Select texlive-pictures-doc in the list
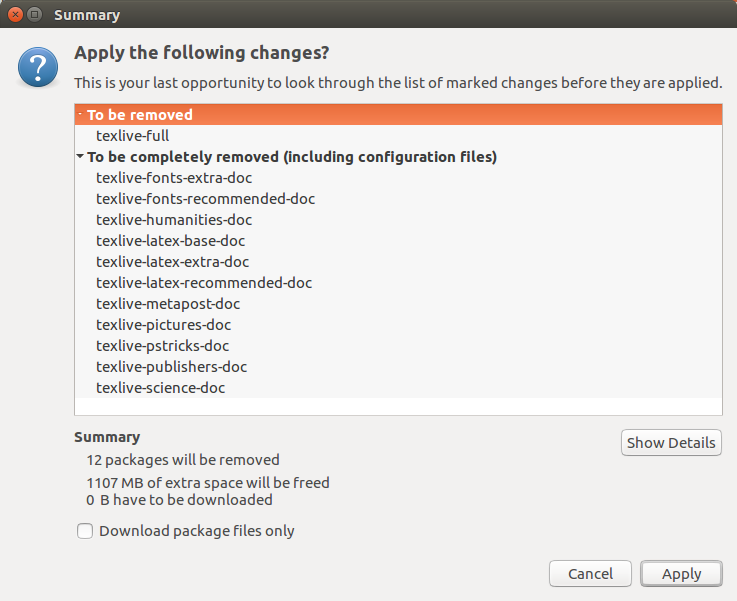 163,325
